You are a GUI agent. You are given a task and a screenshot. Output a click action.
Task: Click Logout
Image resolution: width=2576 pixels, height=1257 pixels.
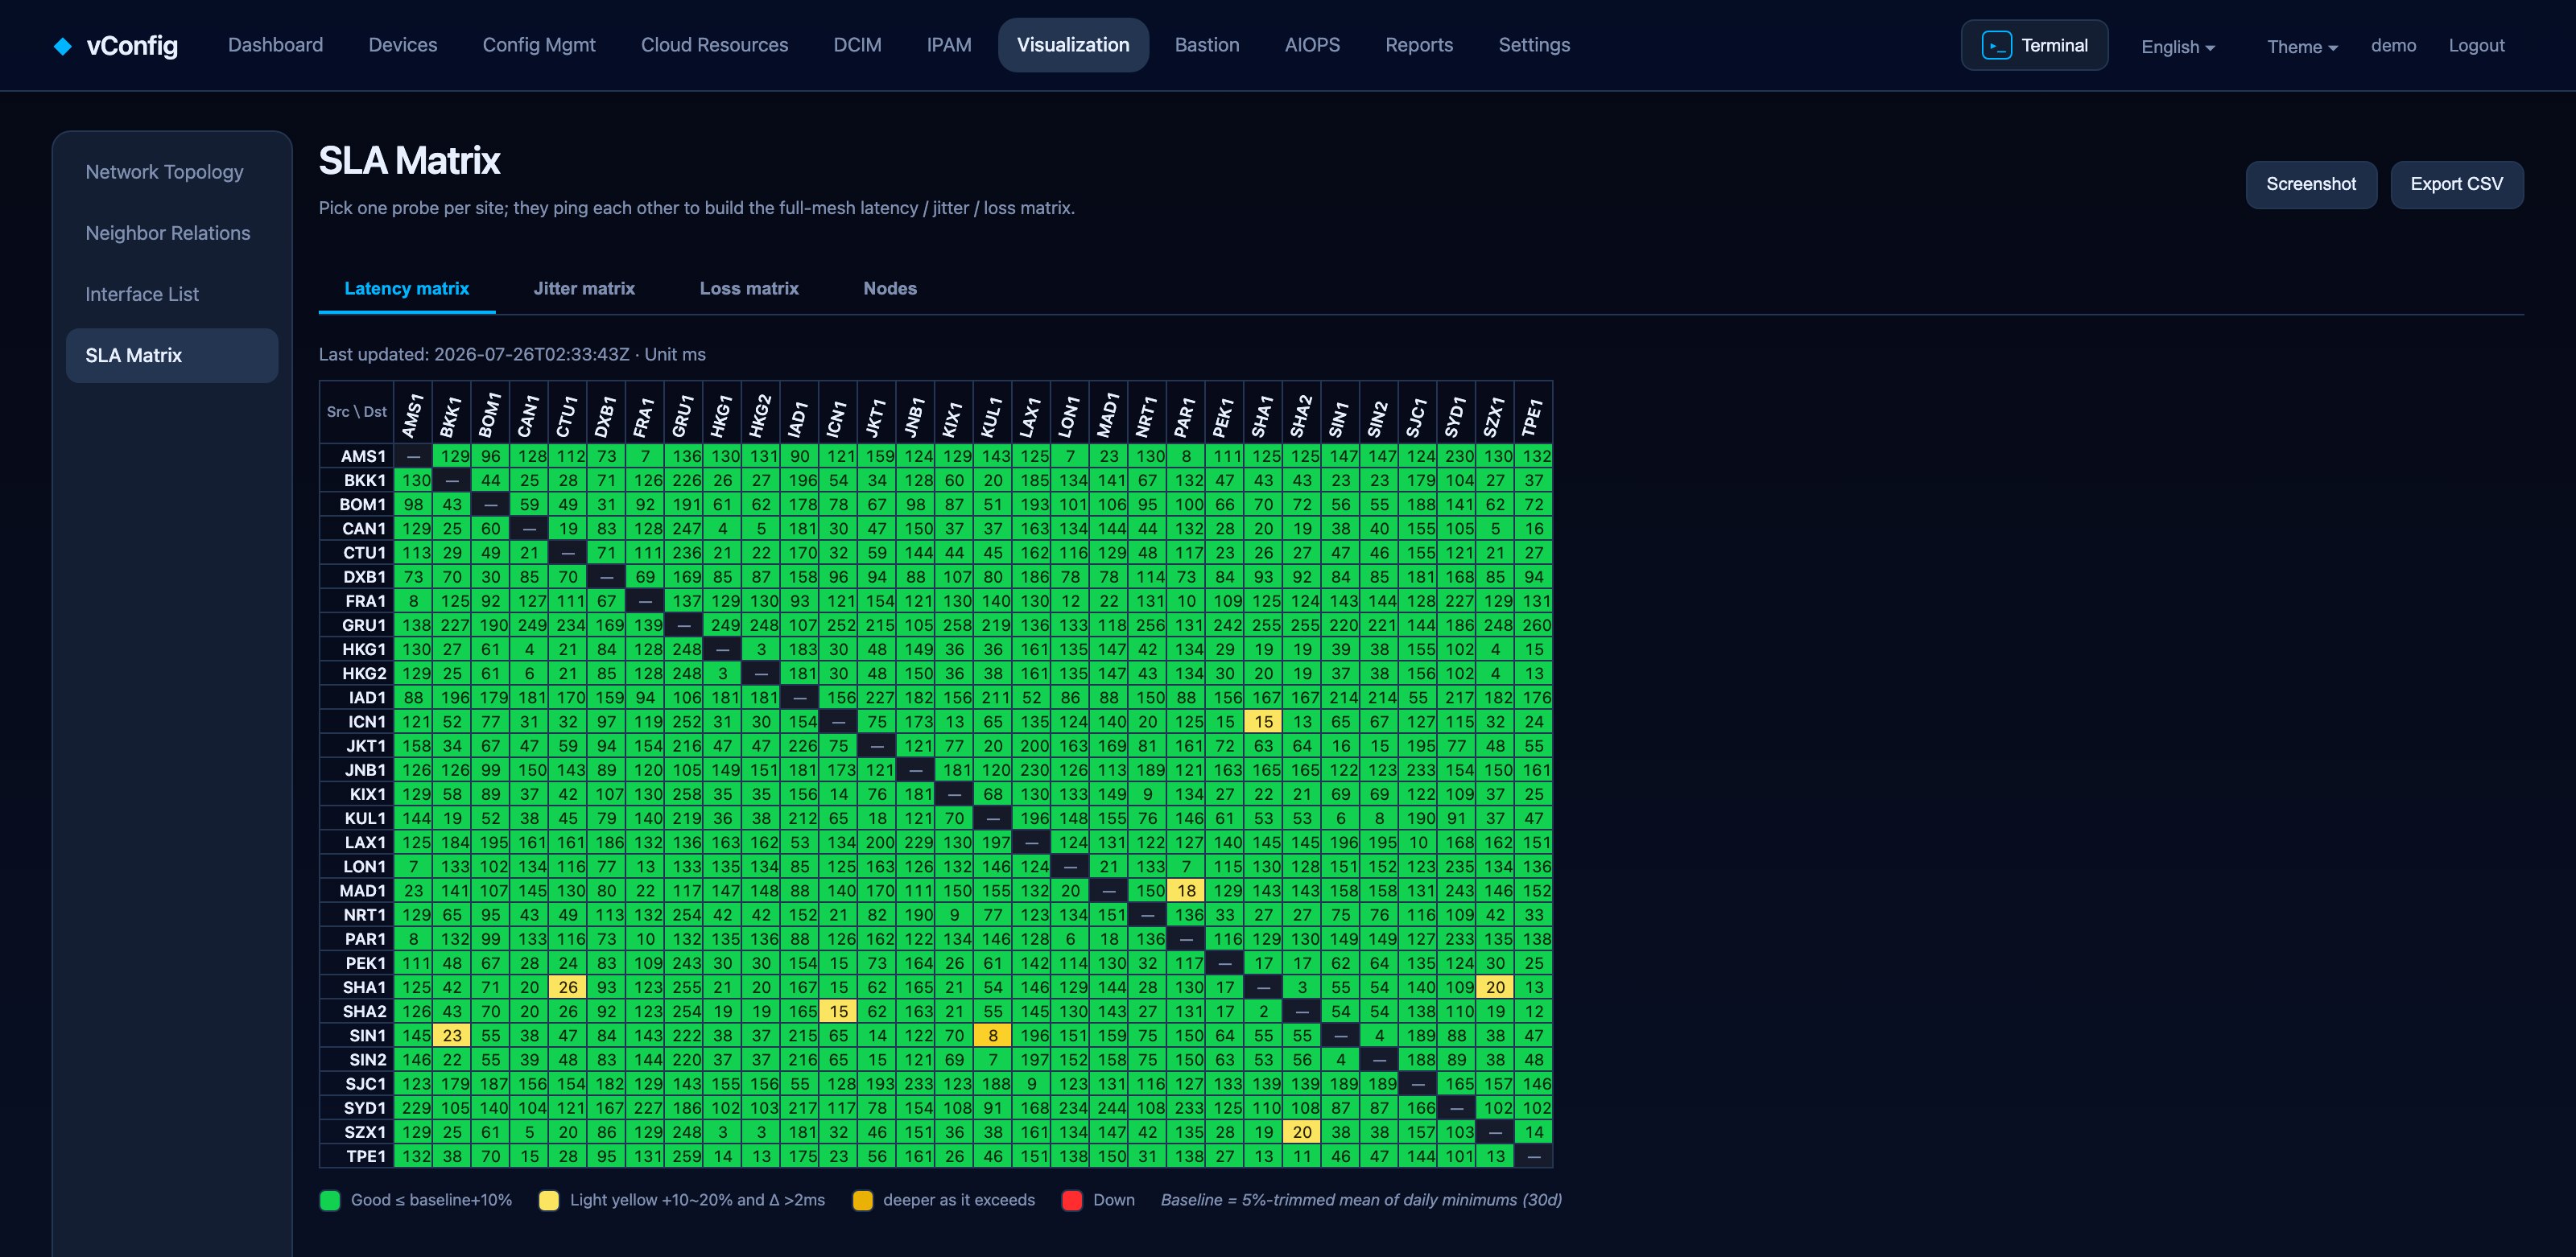click(2476, 45)
